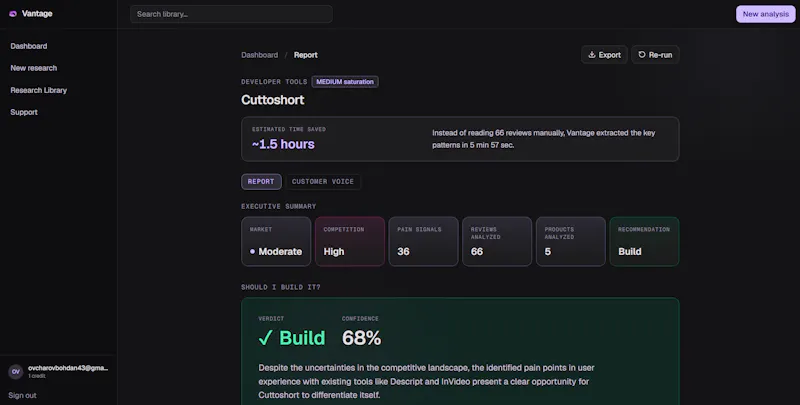Click the download icon on Export
The image size is (800, 405).
pyautogui.click(x=592, y=55)
